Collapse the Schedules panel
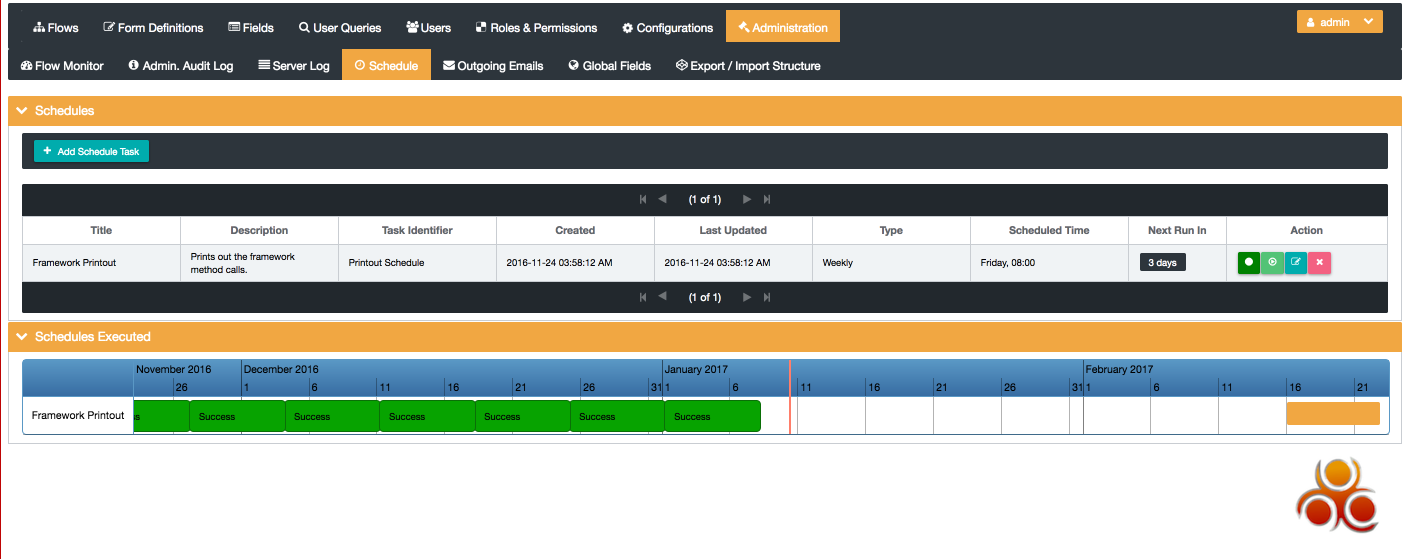 coord(21,110)
